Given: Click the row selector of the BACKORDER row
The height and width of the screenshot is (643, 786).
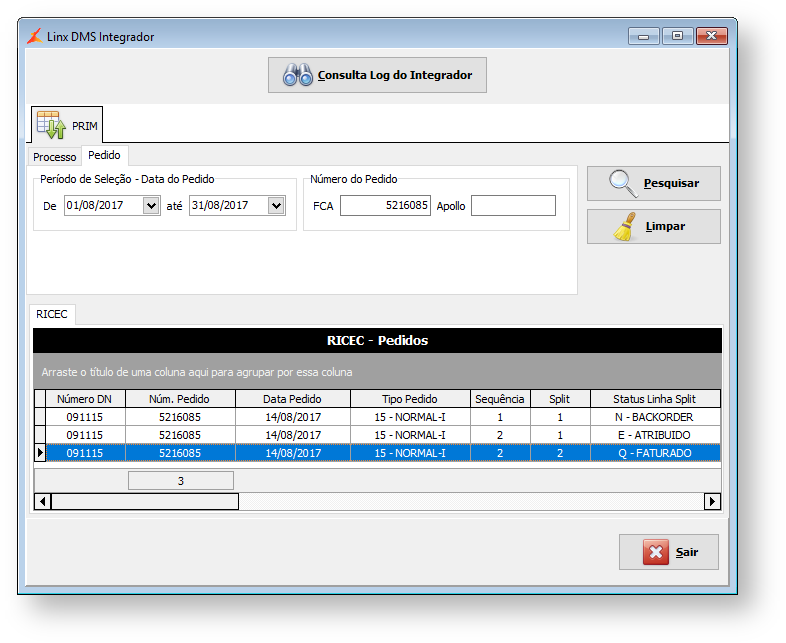Looking at the screenshot, I should pyautogui.click(x=40, y=417).
